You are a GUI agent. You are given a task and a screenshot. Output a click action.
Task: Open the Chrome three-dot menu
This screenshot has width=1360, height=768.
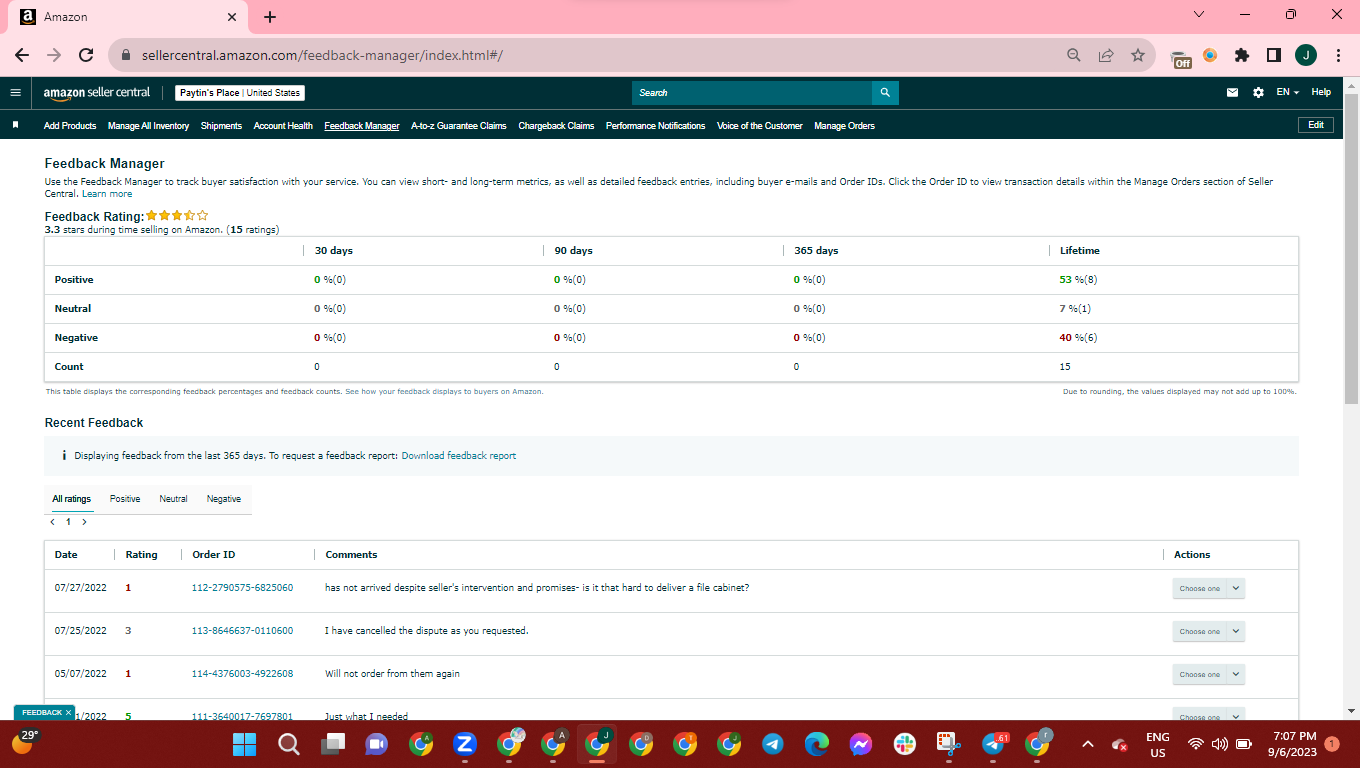pyautogui.click(x=1338, y=55)
